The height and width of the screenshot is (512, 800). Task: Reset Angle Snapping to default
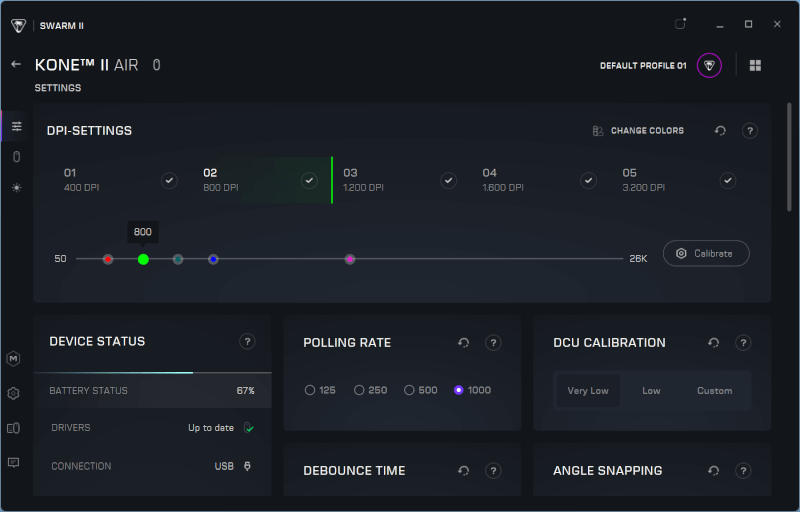[713, 471]
